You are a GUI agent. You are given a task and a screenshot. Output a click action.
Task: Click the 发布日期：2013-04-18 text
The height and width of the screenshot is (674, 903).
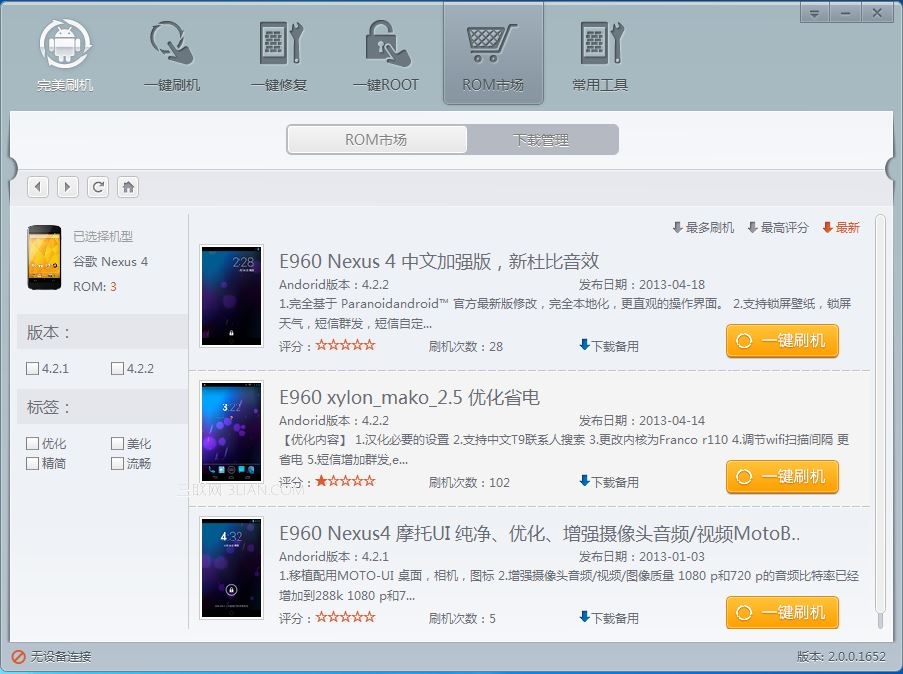(642, 285)
